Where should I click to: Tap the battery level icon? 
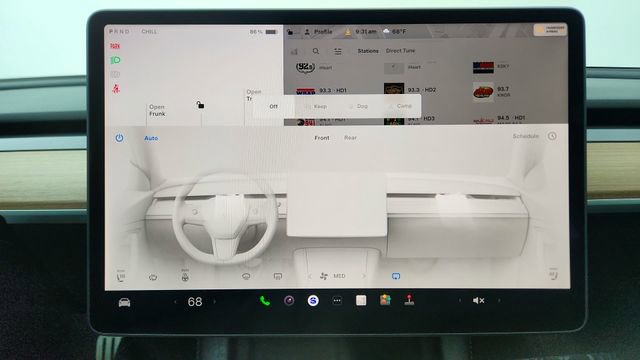click(x=271, y=31)
